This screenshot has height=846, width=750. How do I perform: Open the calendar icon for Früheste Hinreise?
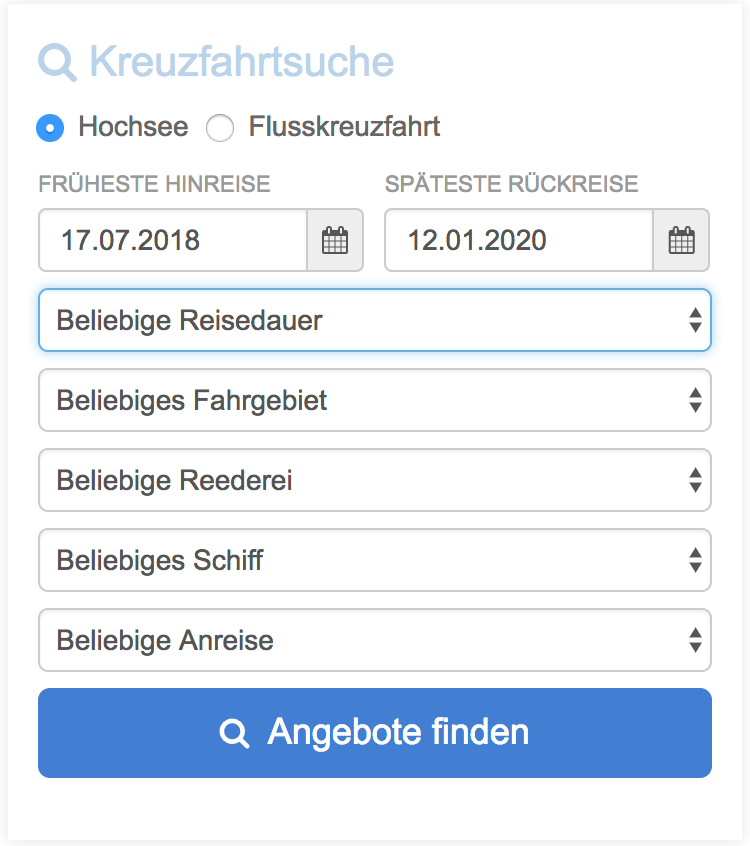pyautogui.click(x=335, y=240)
